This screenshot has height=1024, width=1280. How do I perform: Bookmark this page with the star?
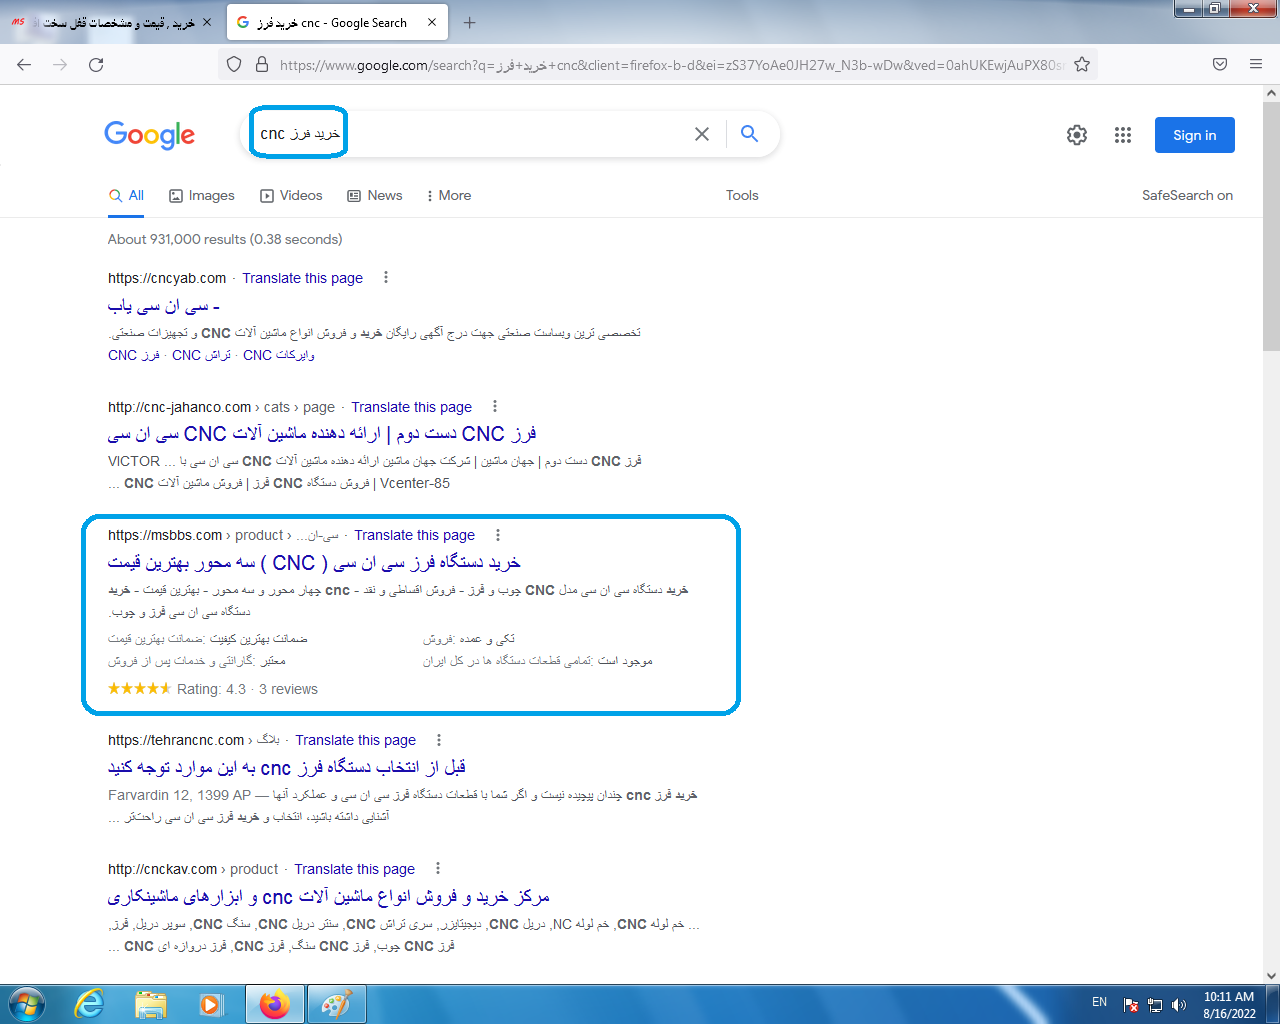pyautogui.click(x=1082, y=64)
